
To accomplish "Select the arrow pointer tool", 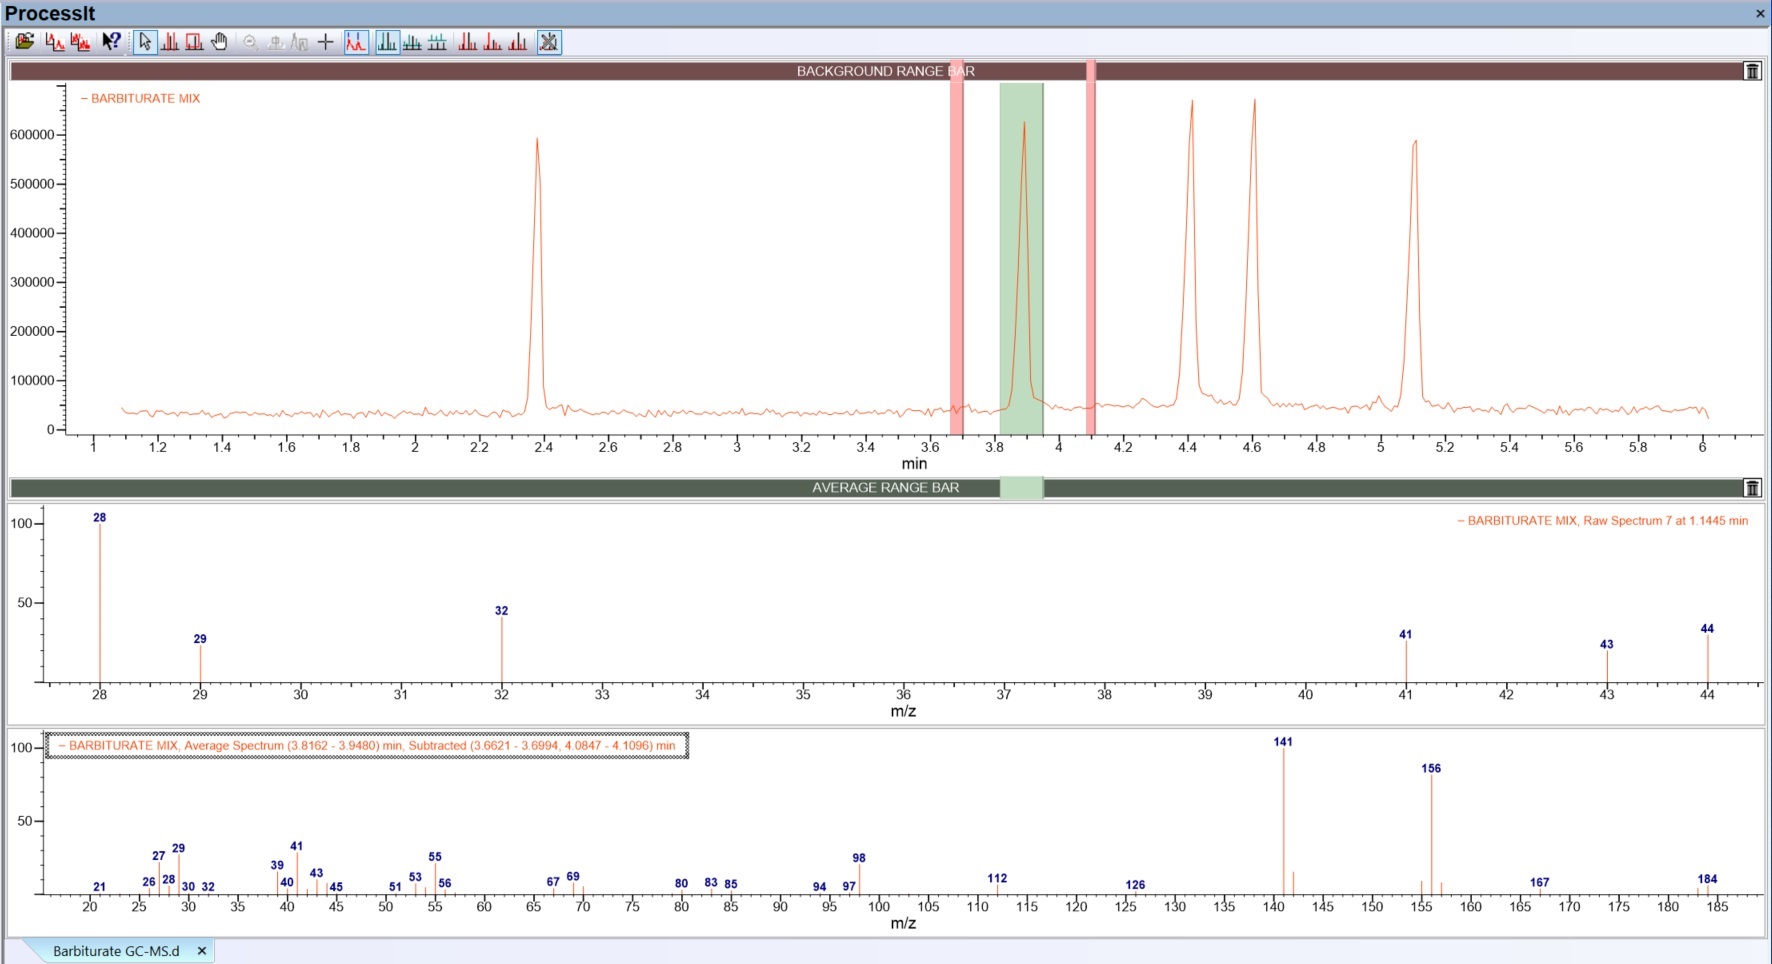I will pyautogui.click(x=145, y=42).
